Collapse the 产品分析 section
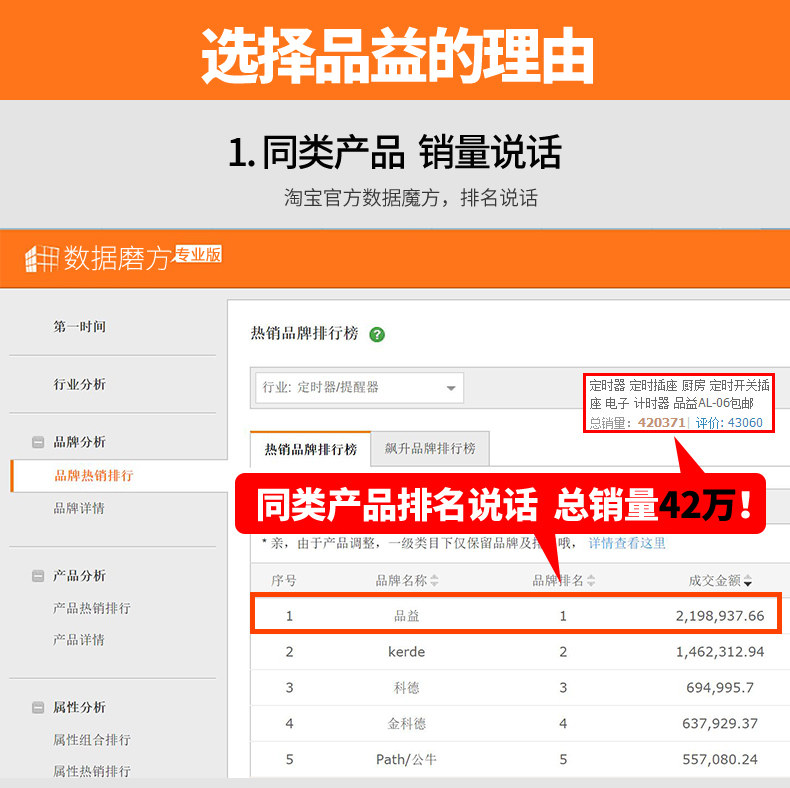This screenshot has width=790, height=788. 38,576
